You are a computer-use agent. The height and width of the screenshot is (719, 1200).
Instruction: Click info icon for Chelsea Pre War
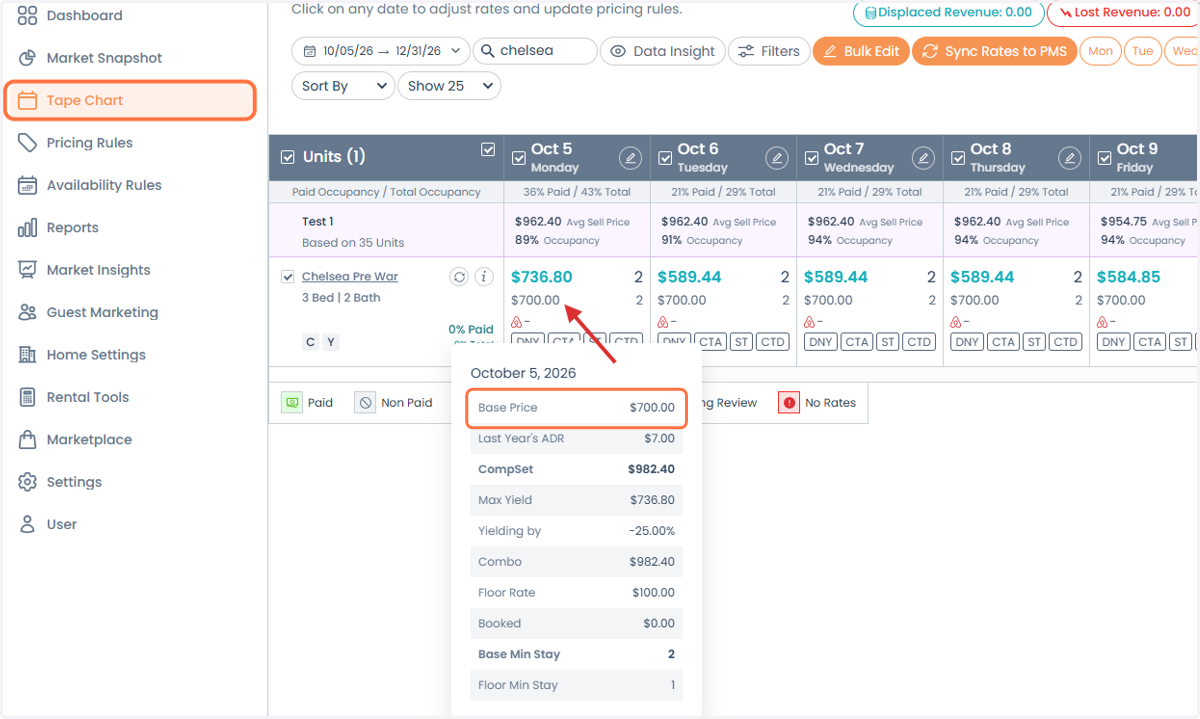click(484, 277)
